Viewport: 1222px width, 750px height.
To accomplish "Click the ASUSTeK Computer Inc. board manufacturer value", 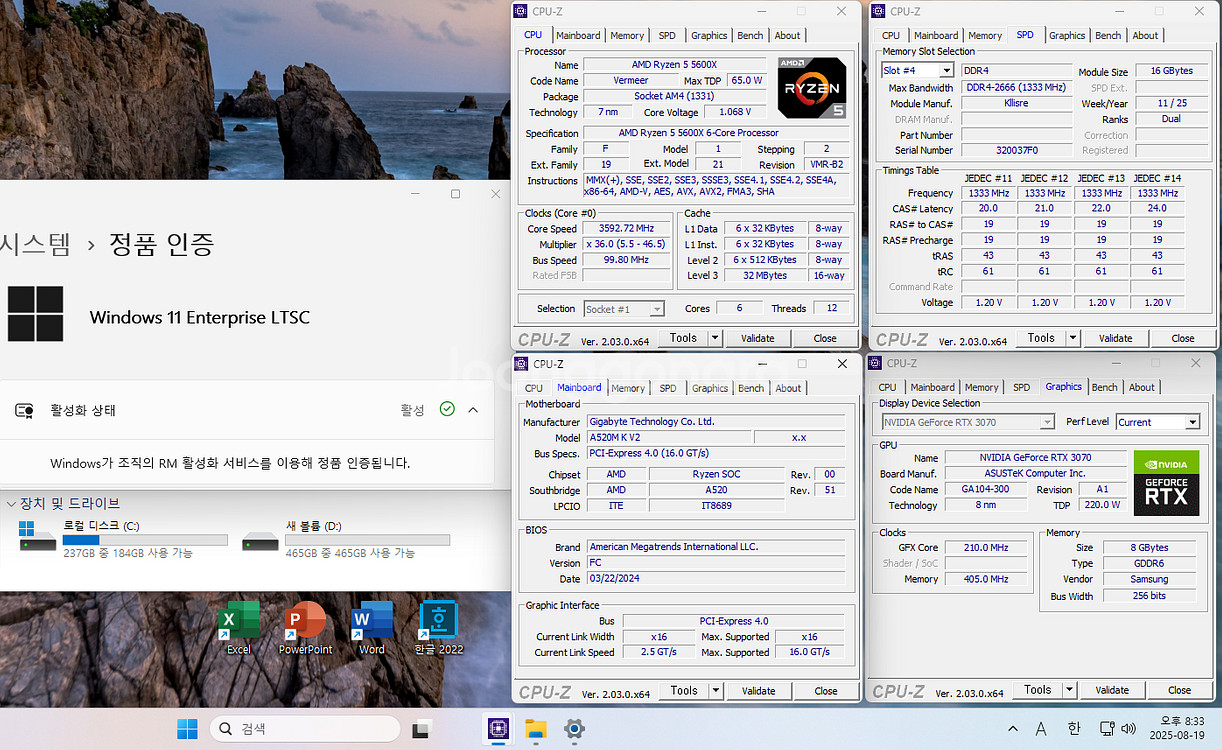I will pyautogui.click(x=1036, y=474).
